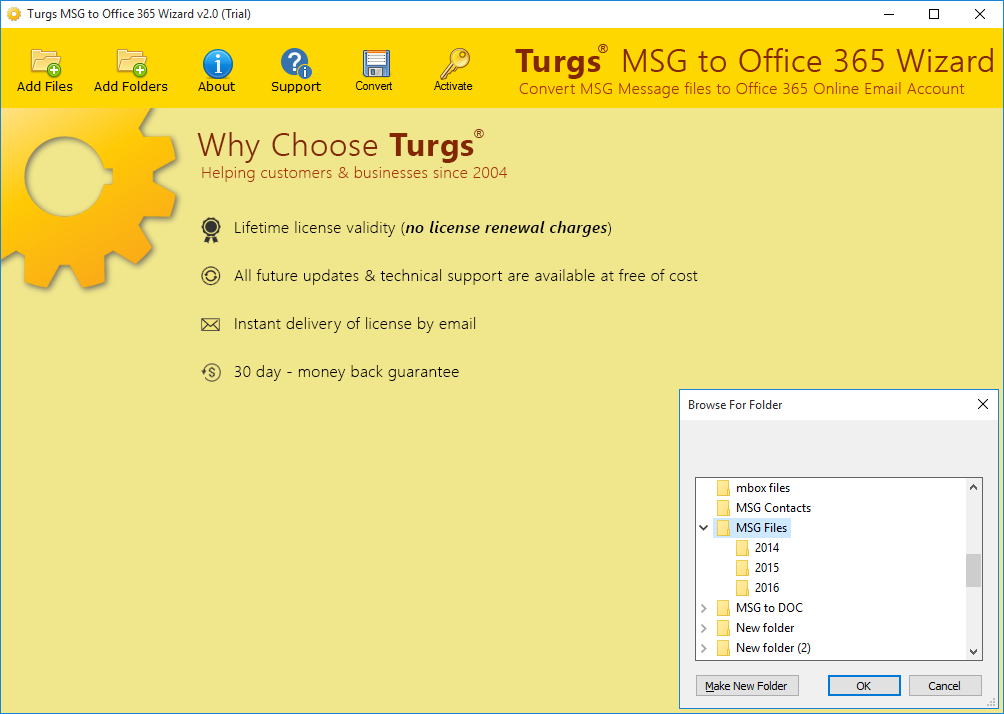Select the New folder name

[x=765, y=628]
